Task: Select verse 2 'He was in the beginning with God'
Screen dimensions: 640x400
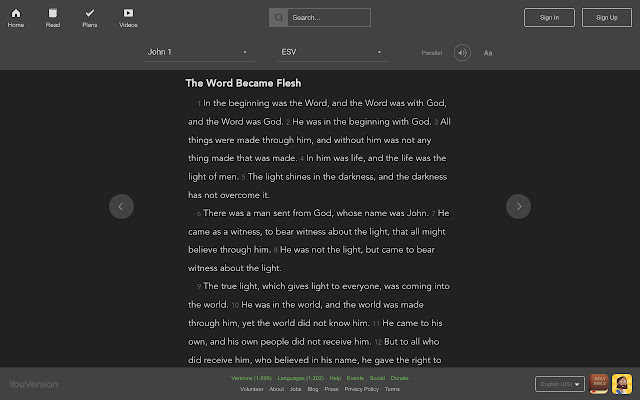Action: (x=362, y=122)
